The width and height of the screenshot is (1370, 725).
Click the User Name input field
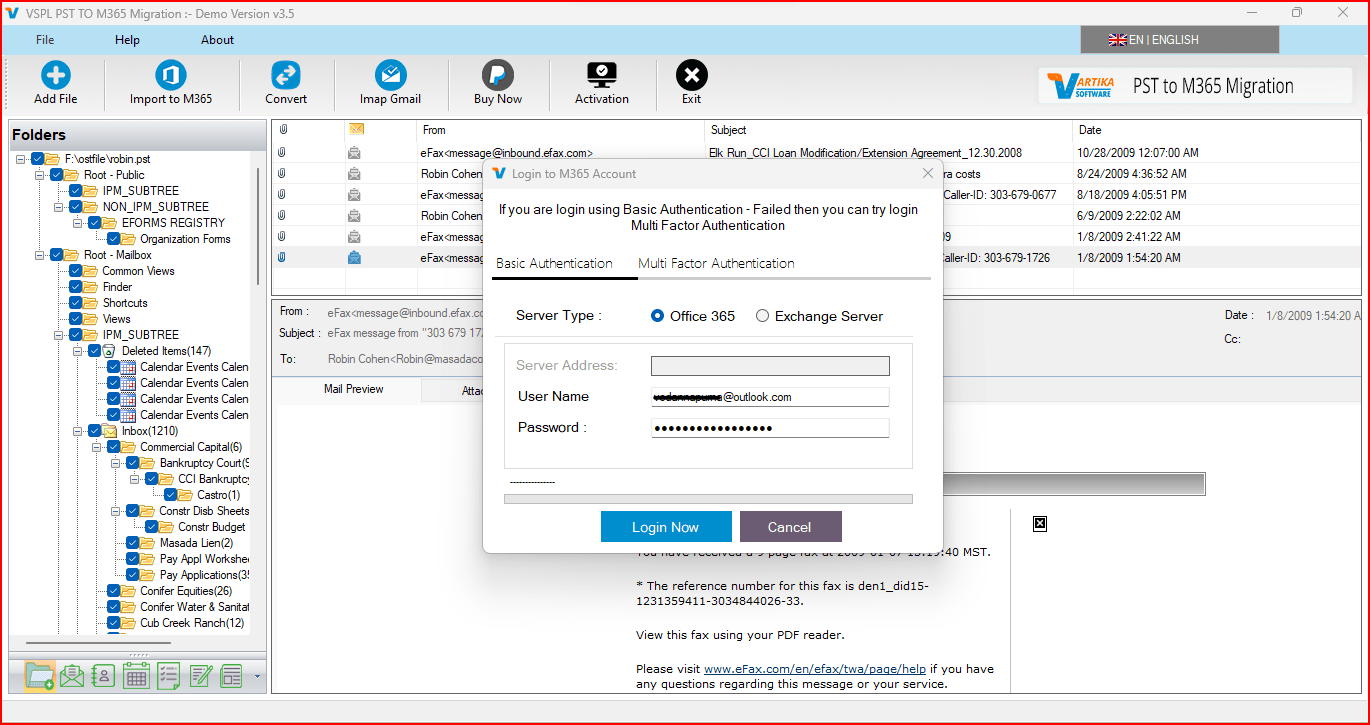coord(770,397)
